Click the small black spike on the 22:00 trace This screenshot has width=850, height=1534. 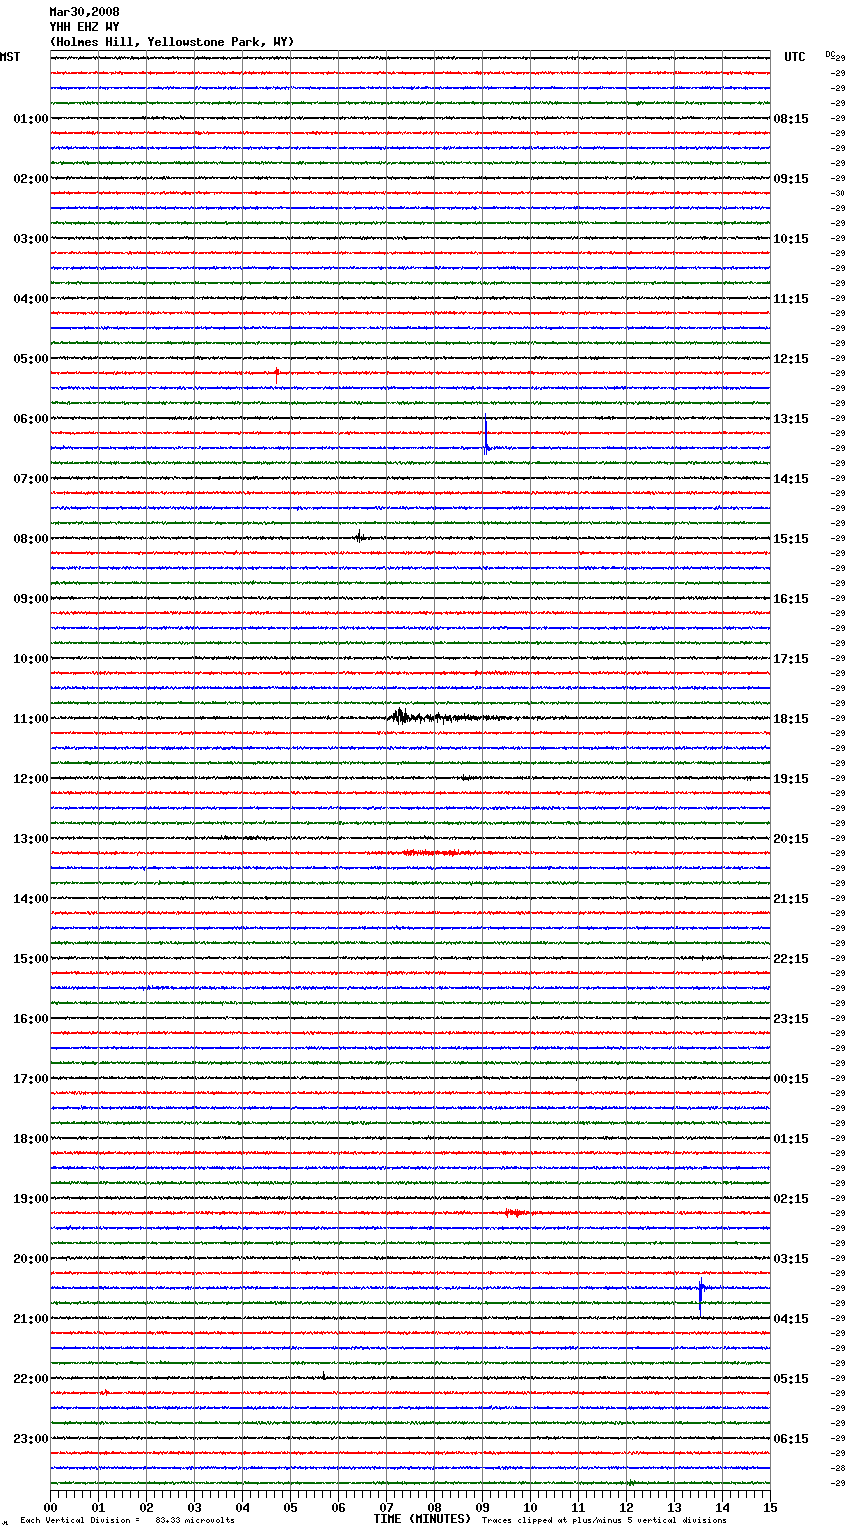pos(324,1376)
